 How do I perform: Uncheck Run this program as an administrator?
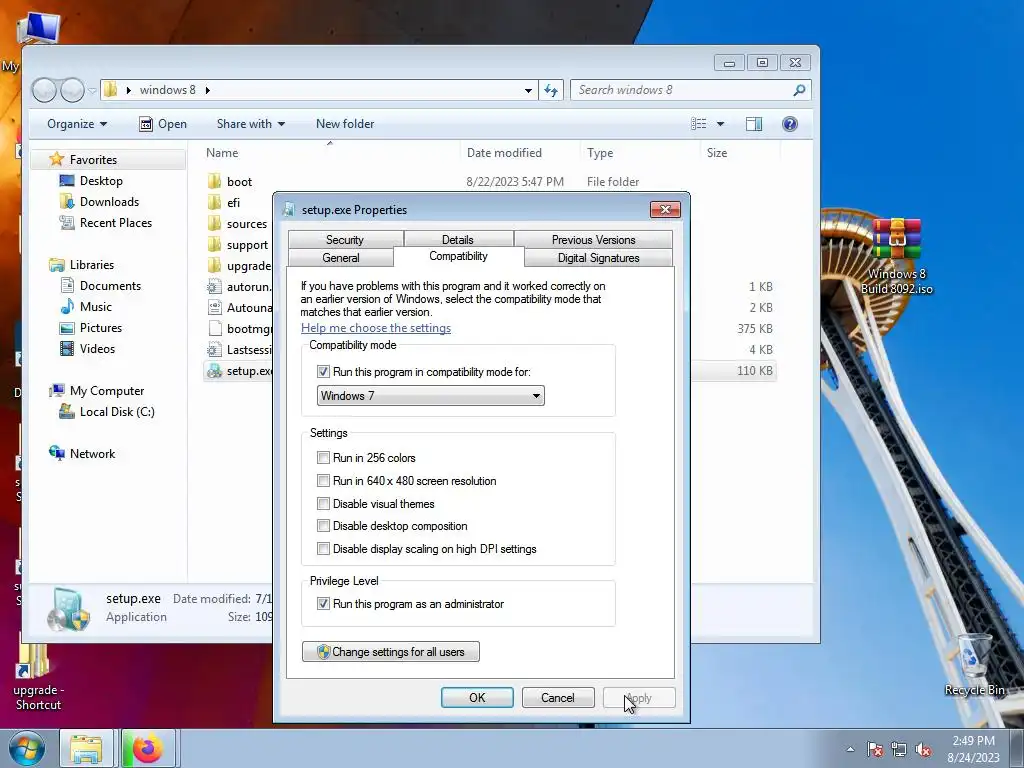point(323,603)
